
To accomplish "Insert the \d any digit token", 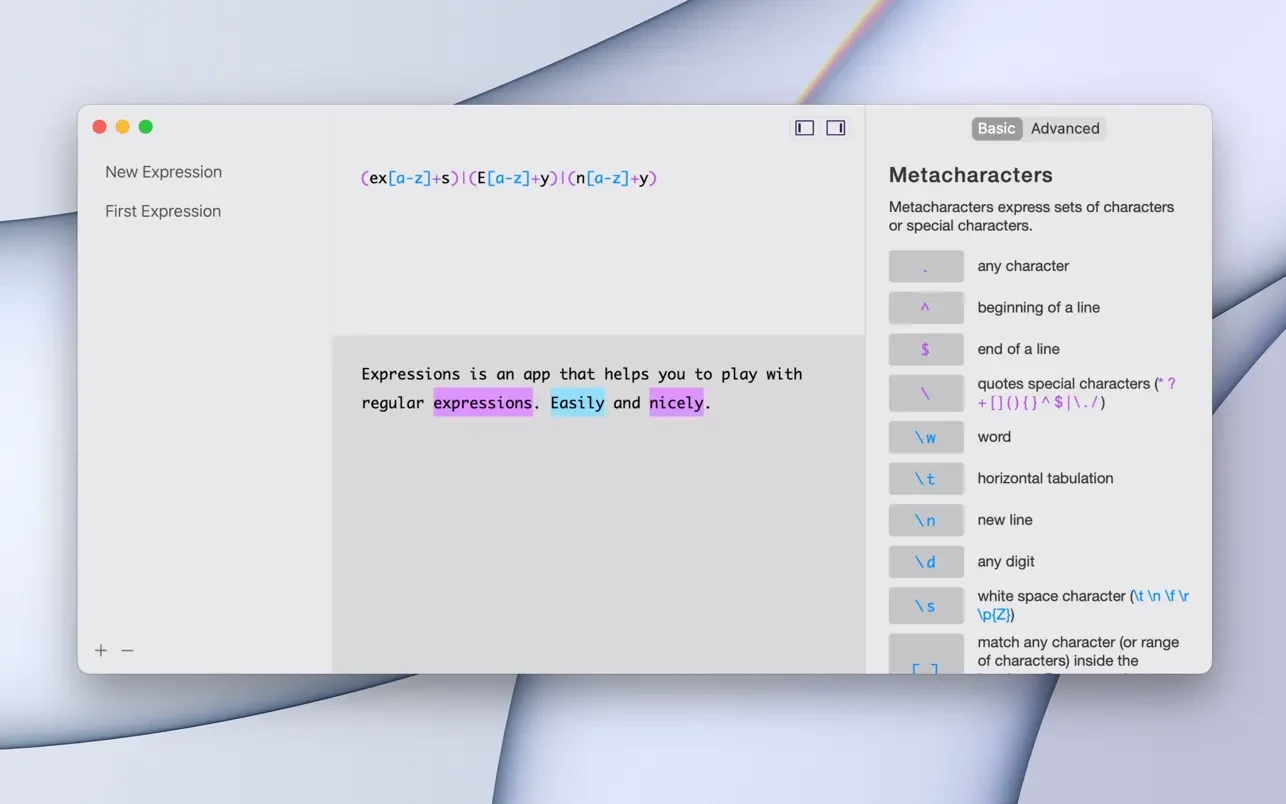I will [x=925, y=562].
